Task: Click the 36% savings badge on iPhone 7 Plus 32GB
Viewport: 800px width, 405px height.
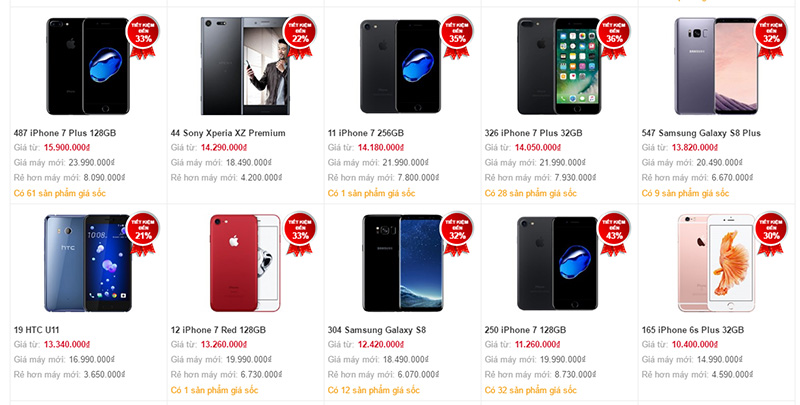Action: 614,36
